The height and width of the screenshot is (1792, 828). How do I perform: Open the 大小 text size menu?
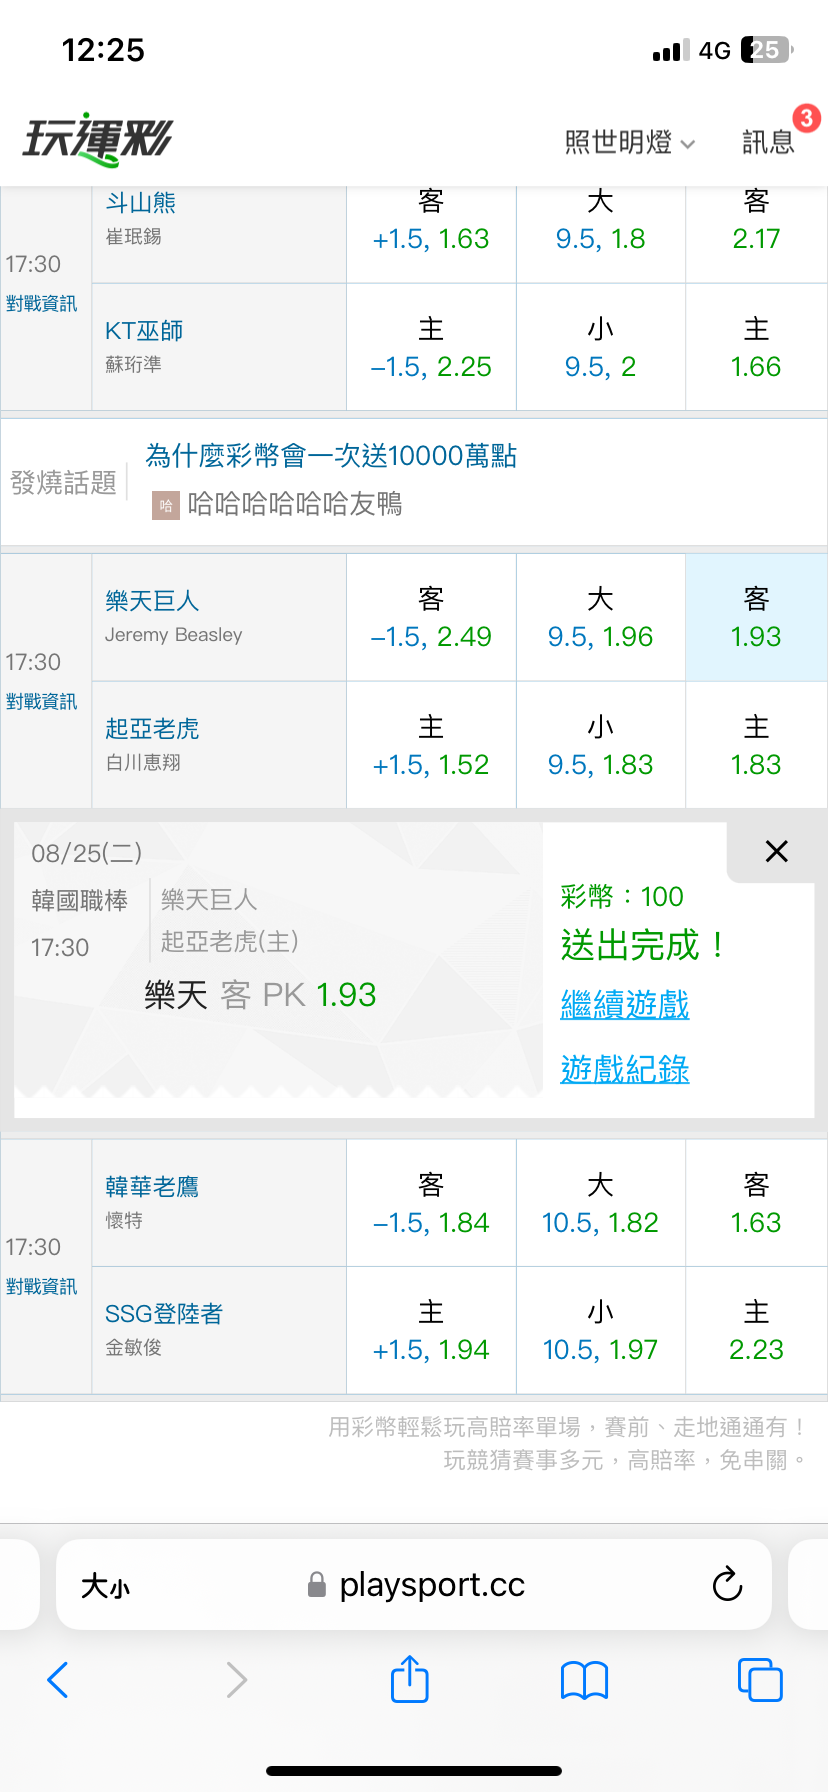pyautogui.click(x=105, y=1585)
